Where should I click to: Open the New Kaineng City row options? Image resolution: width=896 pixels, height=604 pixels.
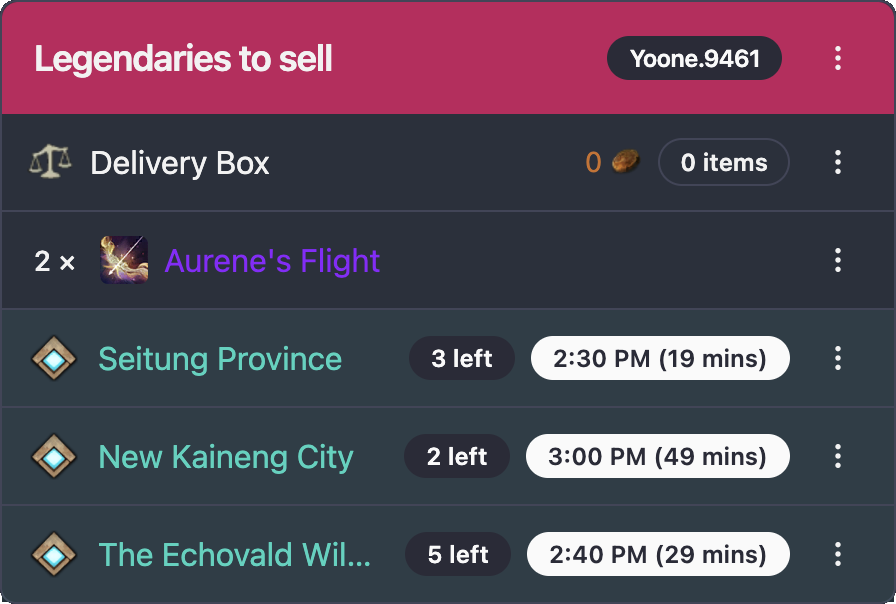pyautogui.click(x=838, y=457)
